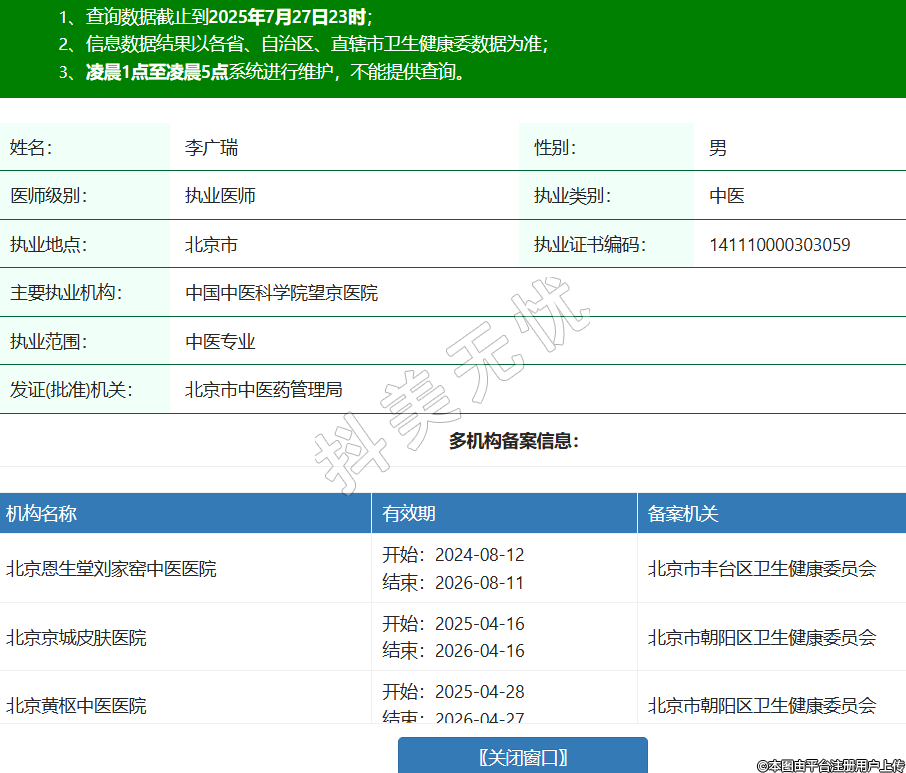This screenshot has height=773, width=906.
Task: Click the 执业类别 value 中医
Action: coord(727,196)
